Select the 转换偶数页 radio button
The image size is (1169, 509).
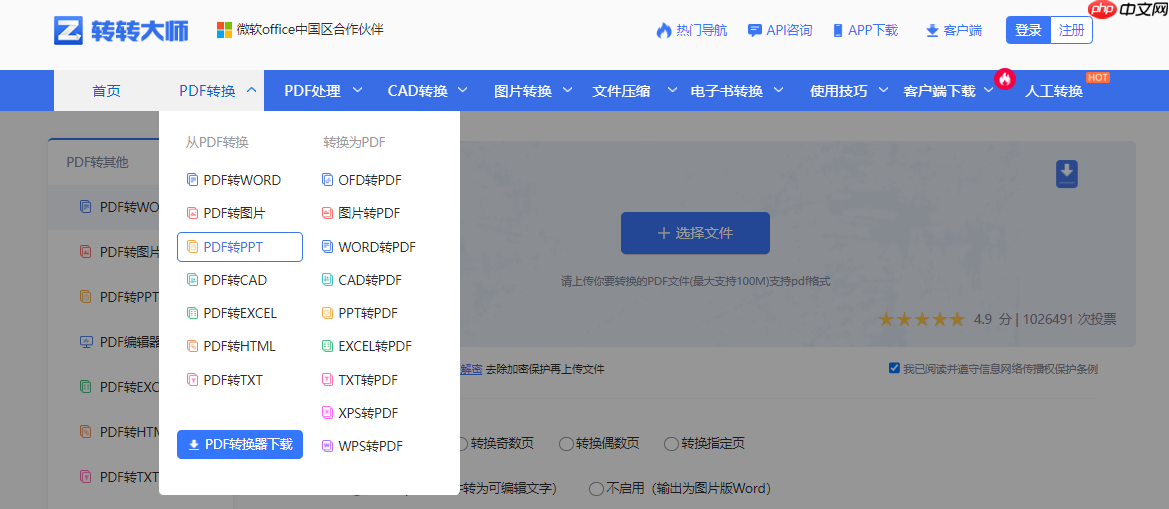click(x=567, y=443)
